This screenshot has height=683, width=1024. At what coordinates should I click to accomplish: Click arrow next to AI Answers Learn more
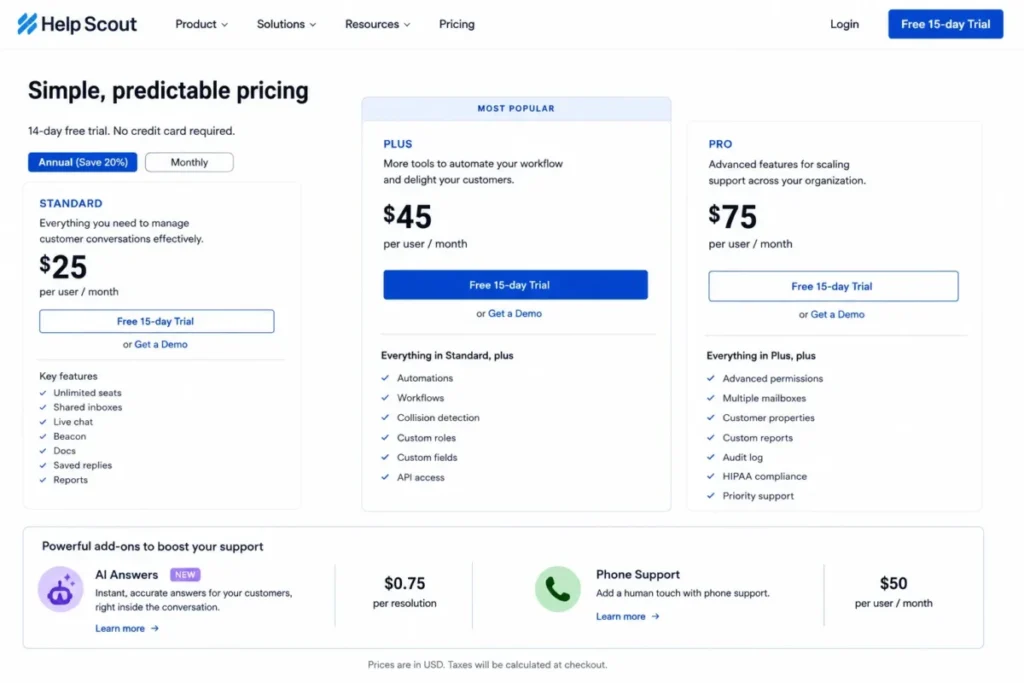155,628
